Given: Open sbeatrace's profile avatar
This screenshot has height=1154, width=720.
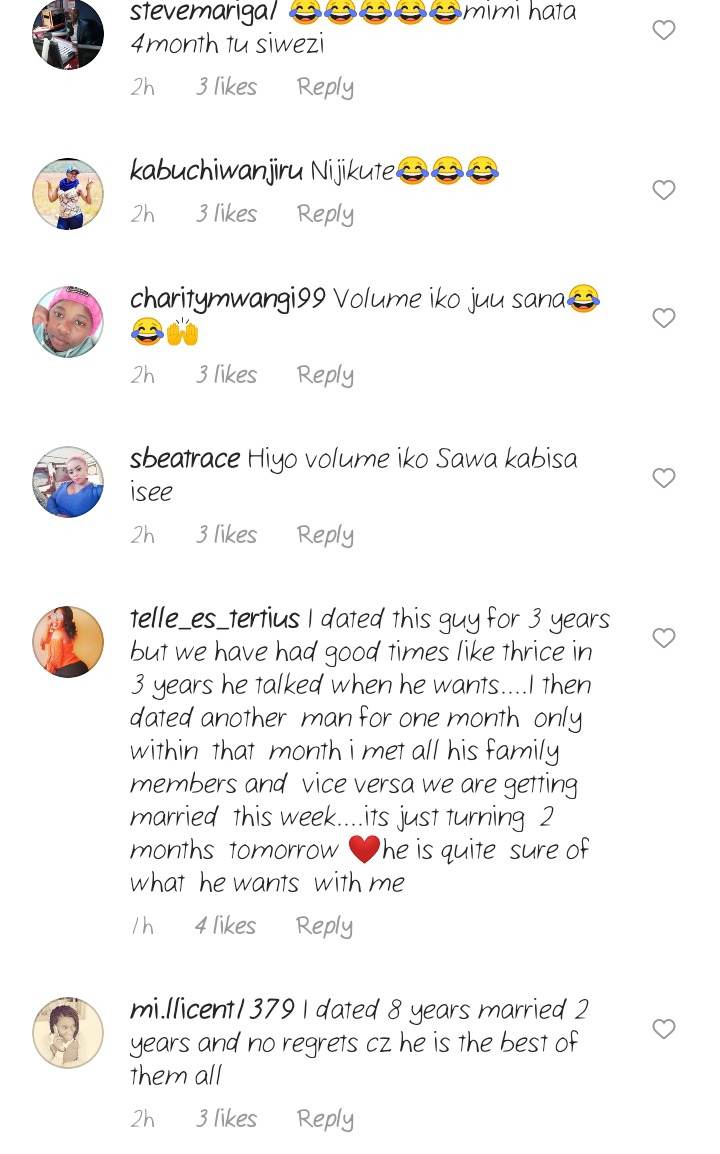Looking at the screenshot, I should click(68, 482).
